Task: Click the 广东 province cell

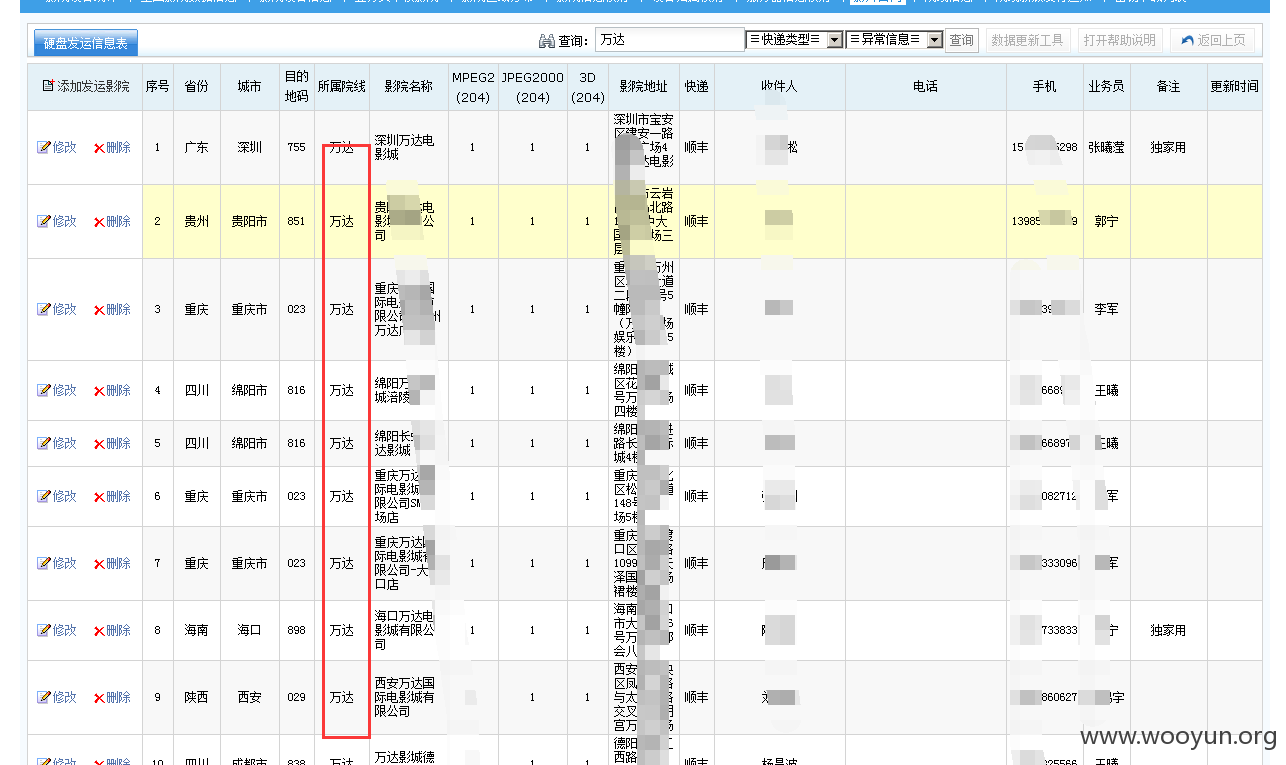Action: click(x=196, y=147)
